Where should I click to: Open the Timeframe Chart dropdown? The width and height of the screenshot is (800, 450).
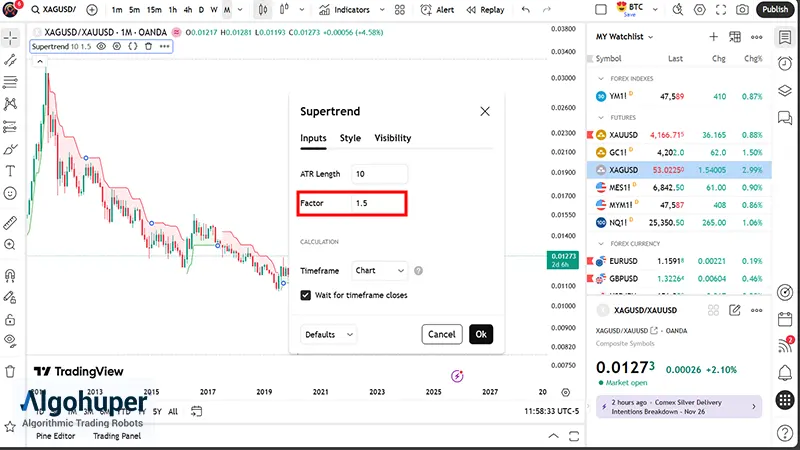click(x=380, y=270)
